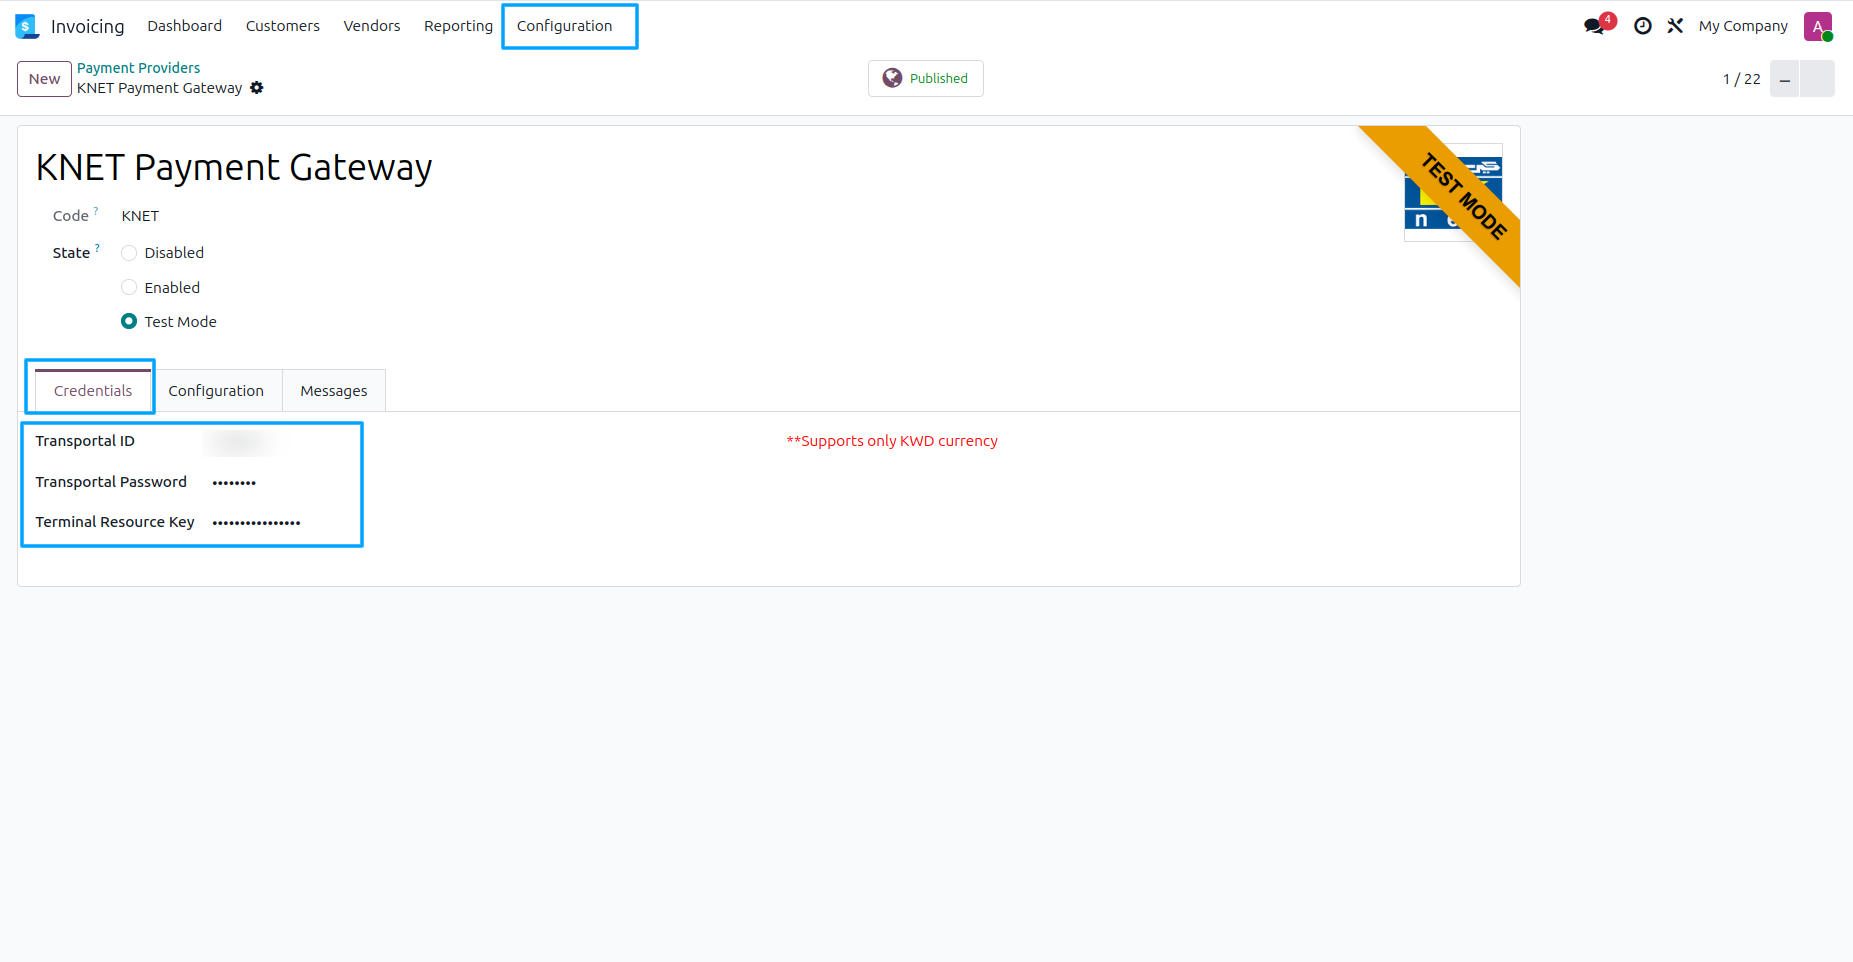The height and width of the screenshot is (962, 1853).
Task: Open the activities clock icon
Action: point(1643,26)
